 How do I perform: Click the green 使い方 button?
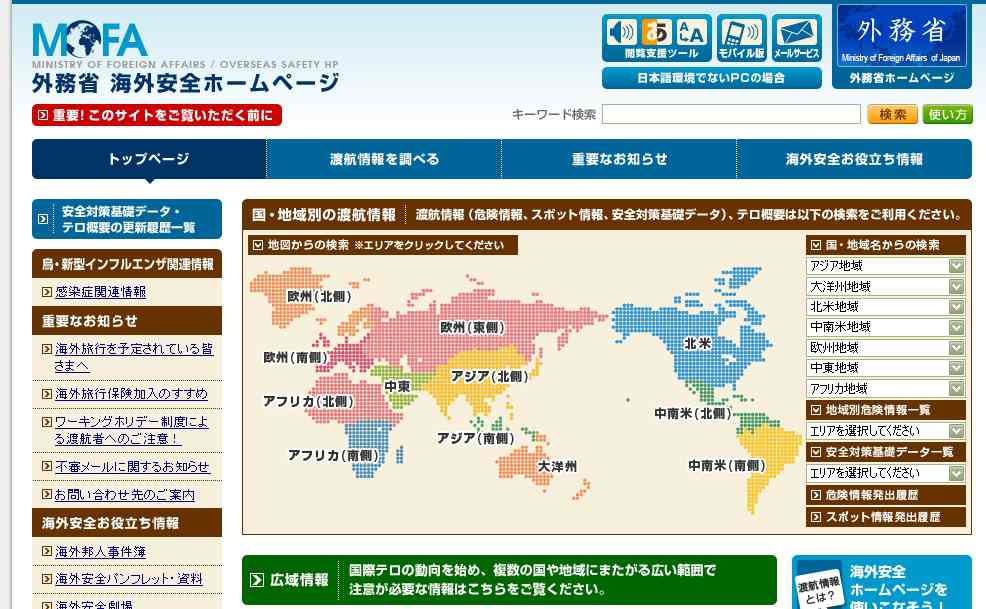(947, 115)
